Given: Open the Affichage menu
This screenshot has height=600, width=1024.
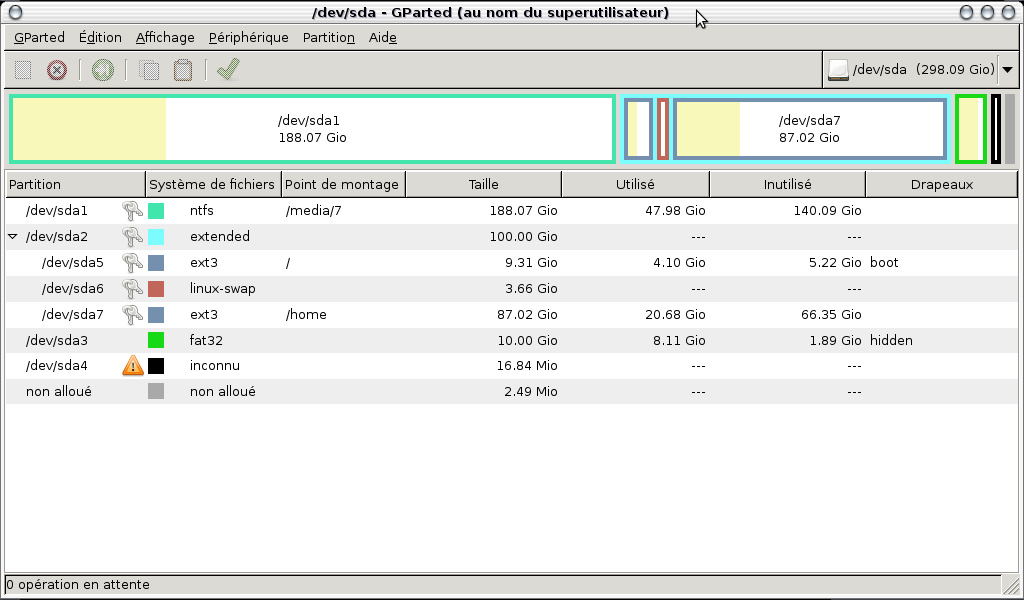Looking at the screenshot, I should [x=165, y=38].
